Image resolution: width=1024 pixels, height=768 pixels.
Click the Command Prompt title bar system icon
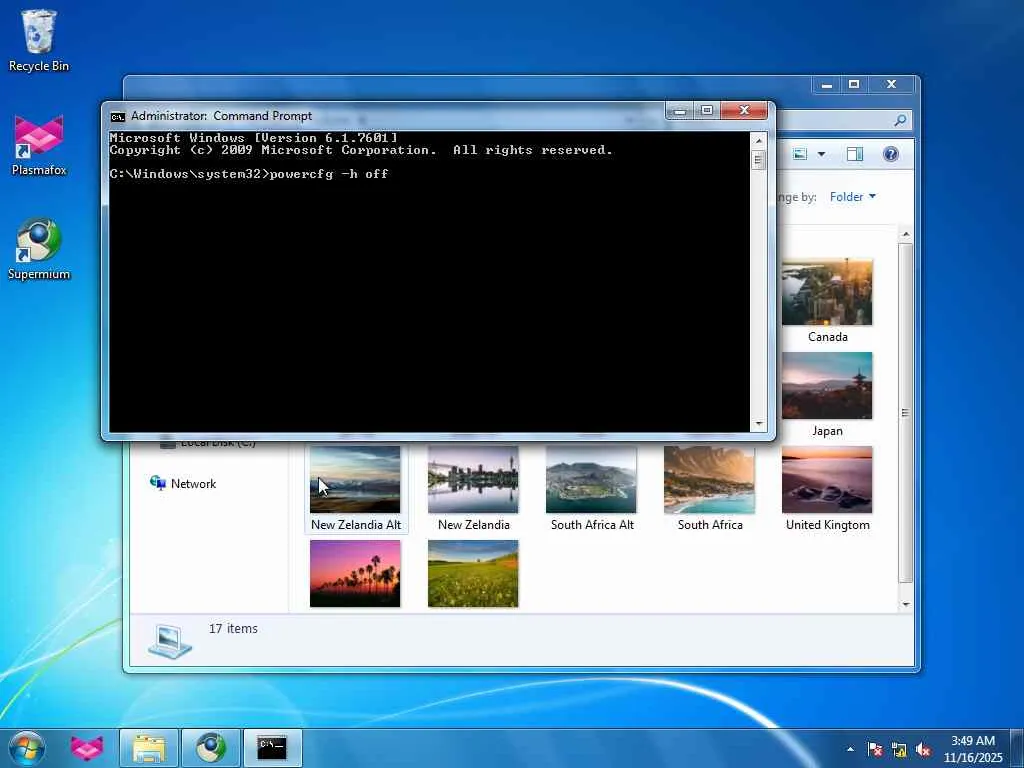coord(118,116)
